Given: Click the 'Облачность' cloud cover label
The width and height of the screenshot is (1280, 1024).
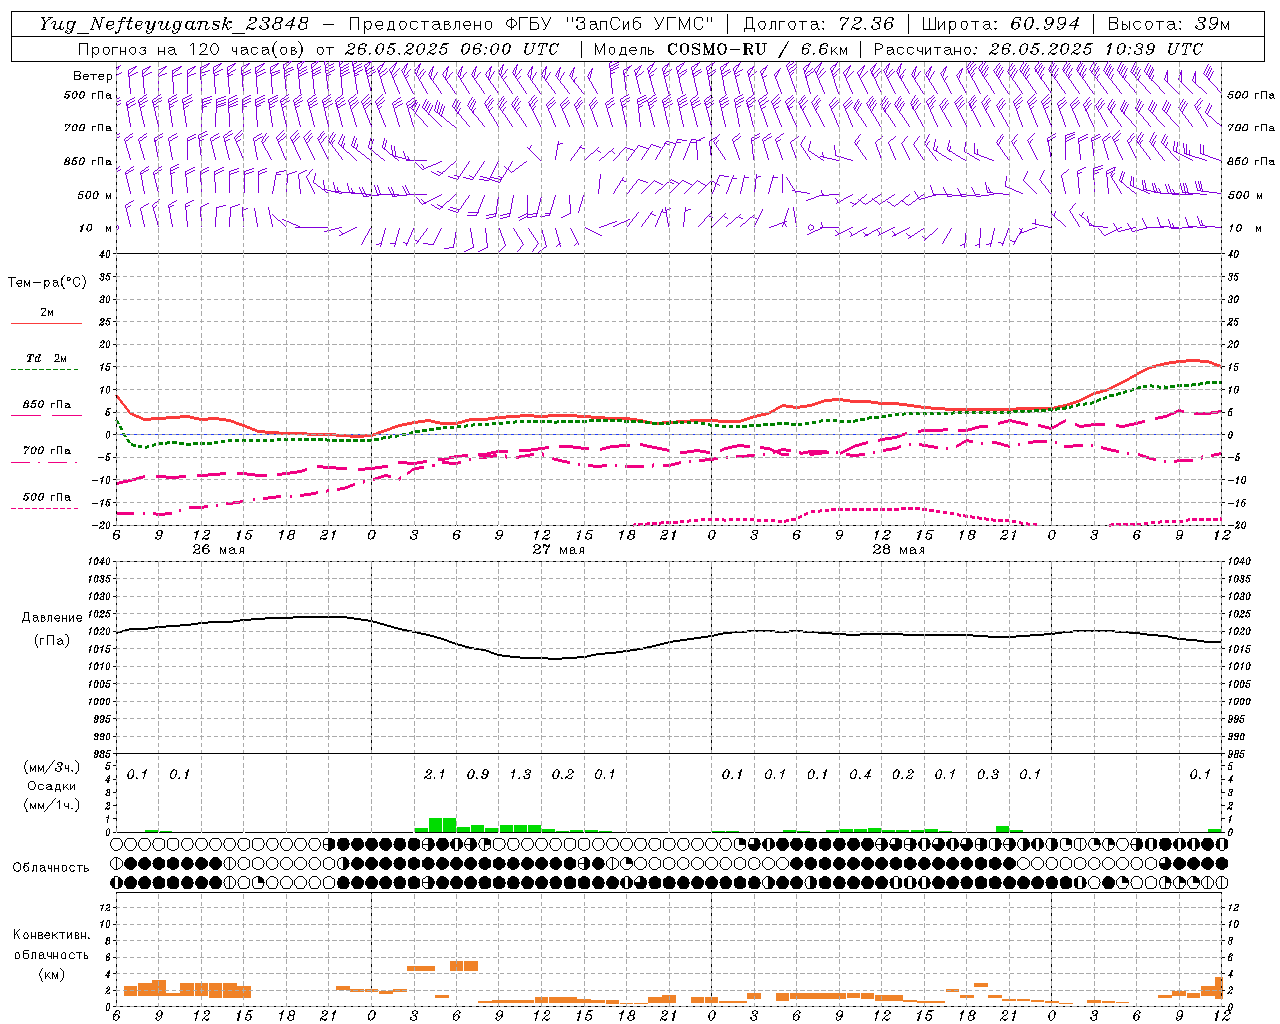Looking at the screenshot, I should (x=51, y=868).
